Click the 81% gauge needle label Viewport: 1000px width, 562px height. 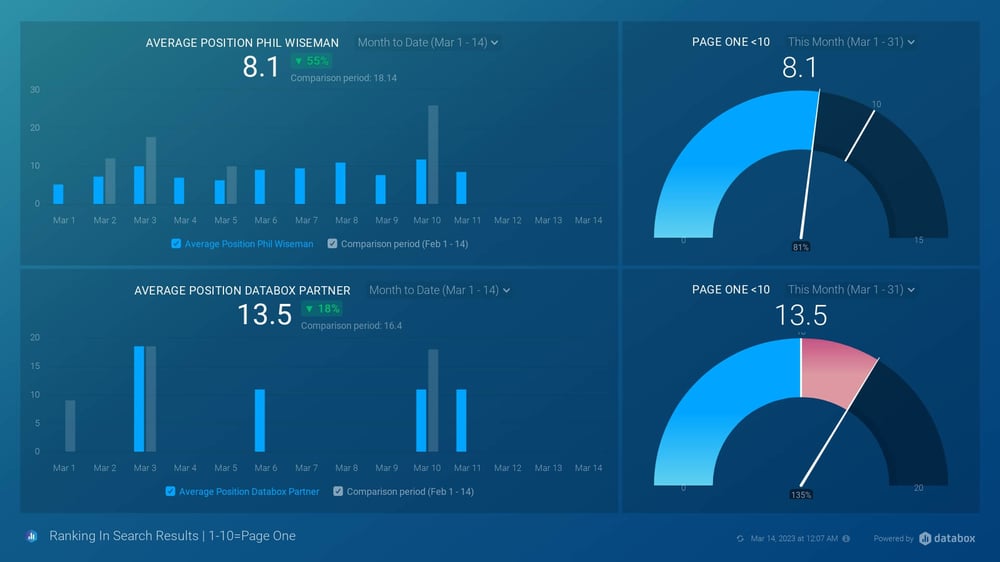point(800,247)
